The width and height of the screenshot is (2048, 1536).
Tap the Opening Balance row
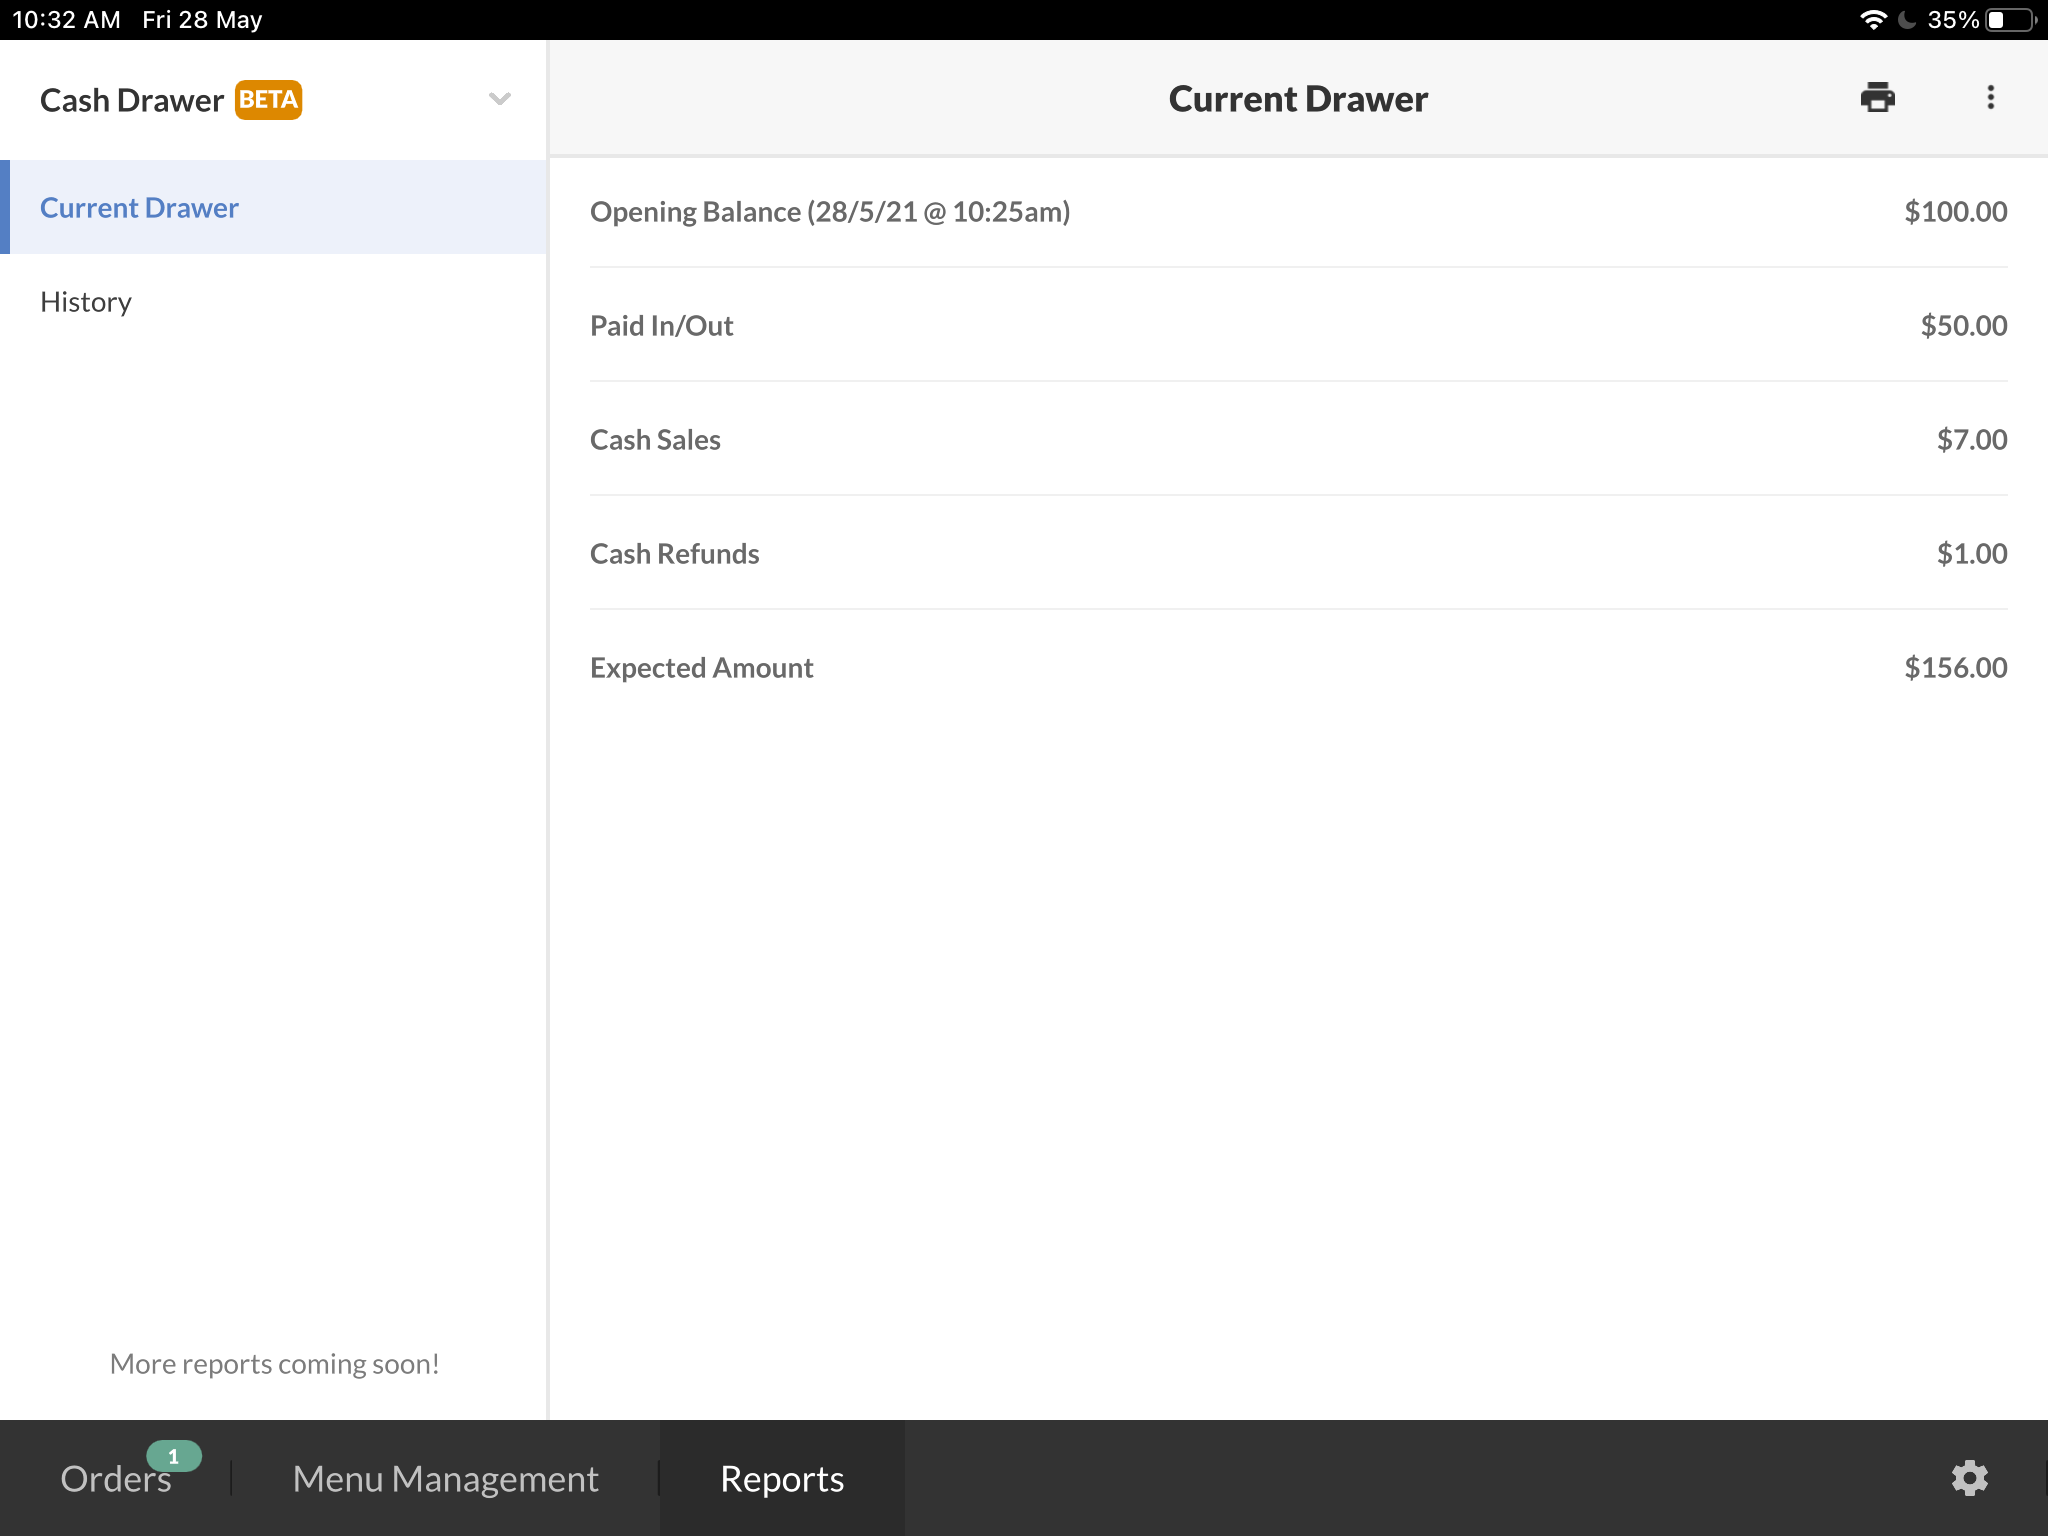pos(1297,212)
